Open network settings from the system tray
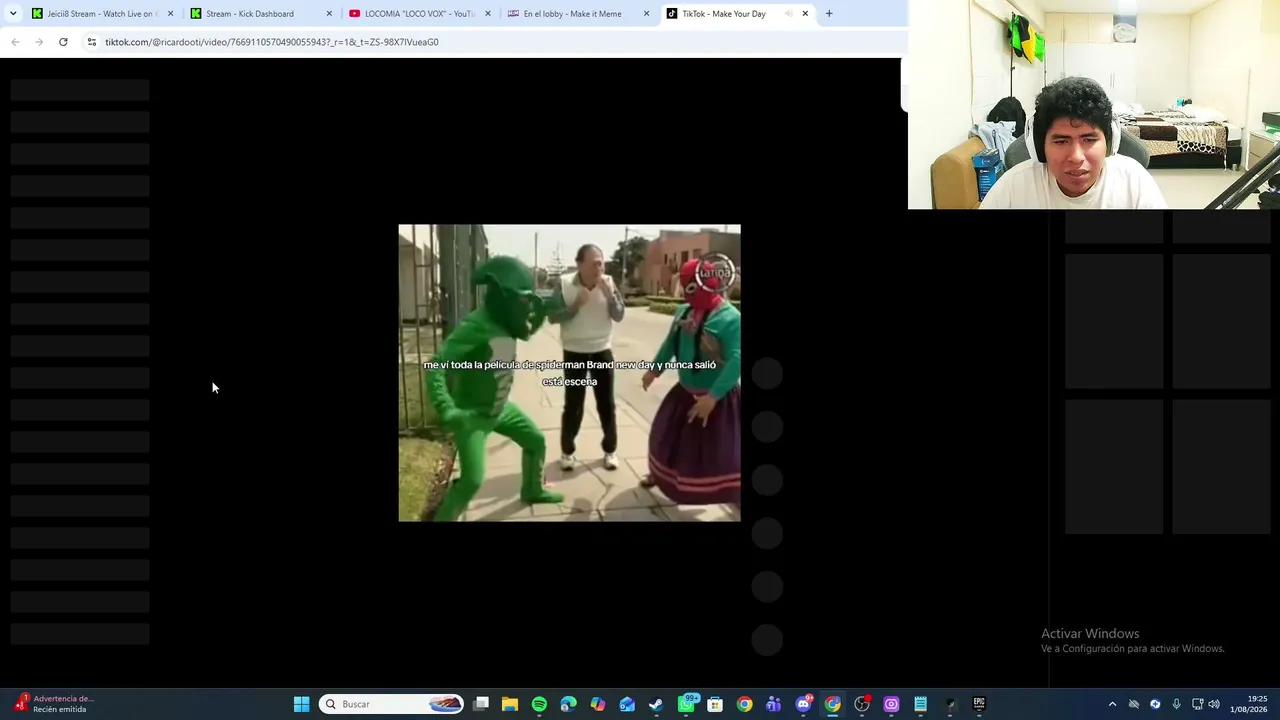Viewport: 1280px width, 720px height. click(1197, 704)
